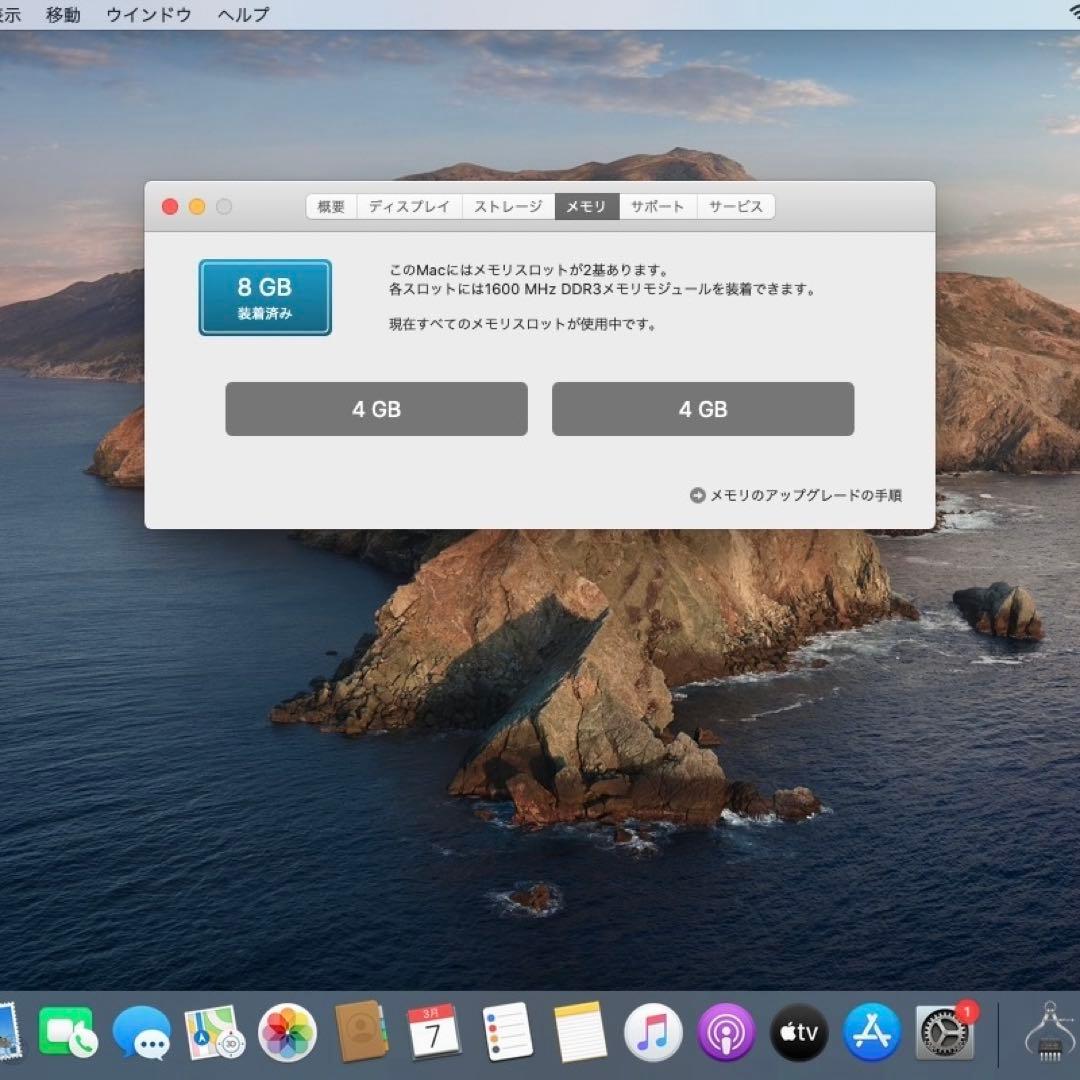Select the 概要 tab
The image size is (1080, 1080).
[331, 206]
